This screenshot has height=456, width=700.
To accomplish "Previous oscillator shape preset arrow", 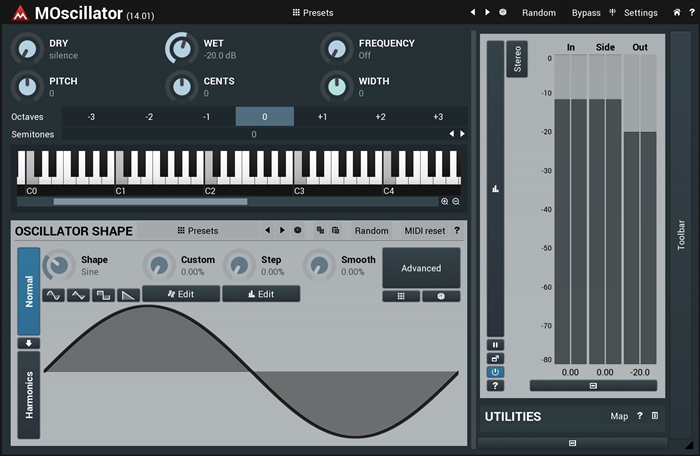I will pos(267,230).
